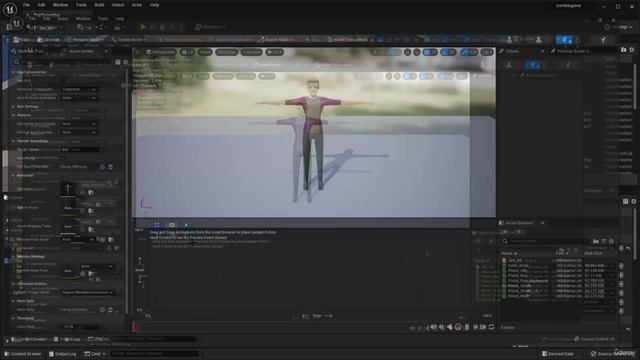The width and height of the screenshot is (640, 360).
Task: Click the console command input field
Action: tap(154, 353)
